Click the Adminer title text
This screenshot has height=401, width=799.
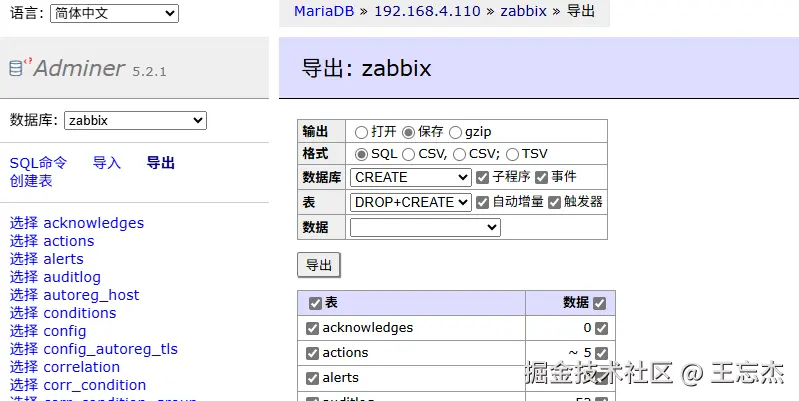pos(79,68)
